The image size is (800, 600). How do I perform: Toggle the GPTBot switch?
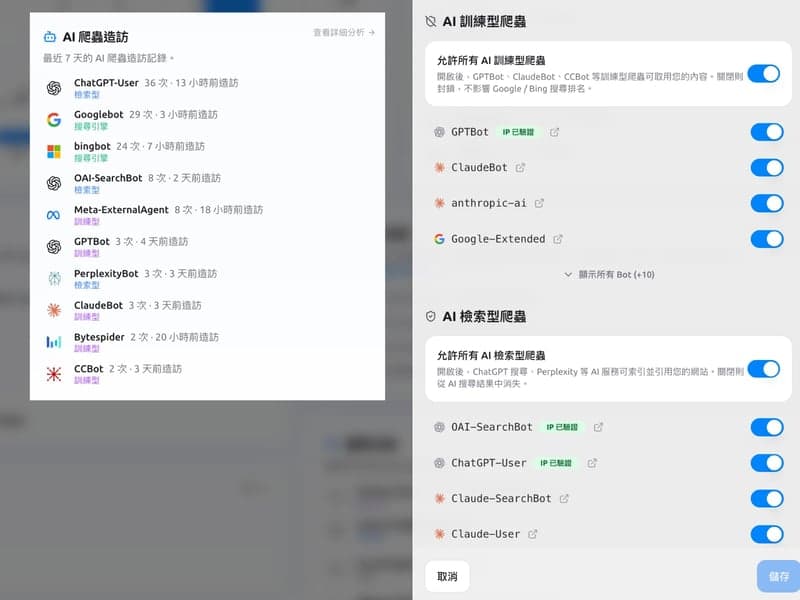coord(767,132)
